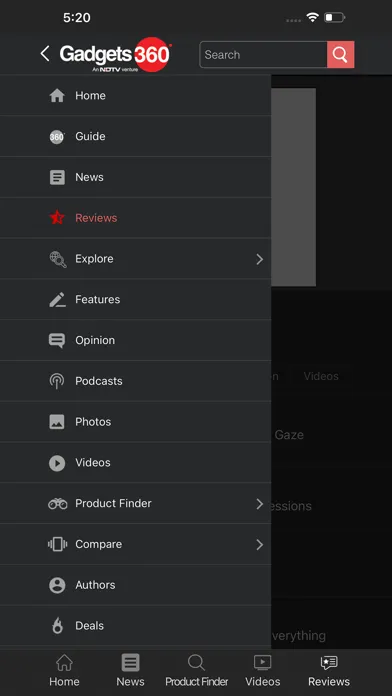Click the red search magnifier button

point(341,55)
